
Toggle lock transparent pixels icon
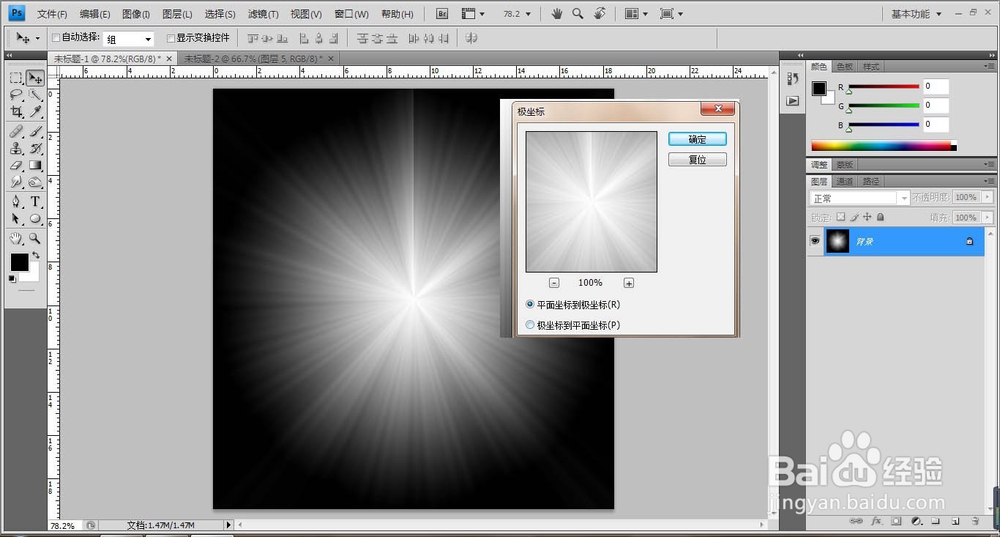point(841,217)
